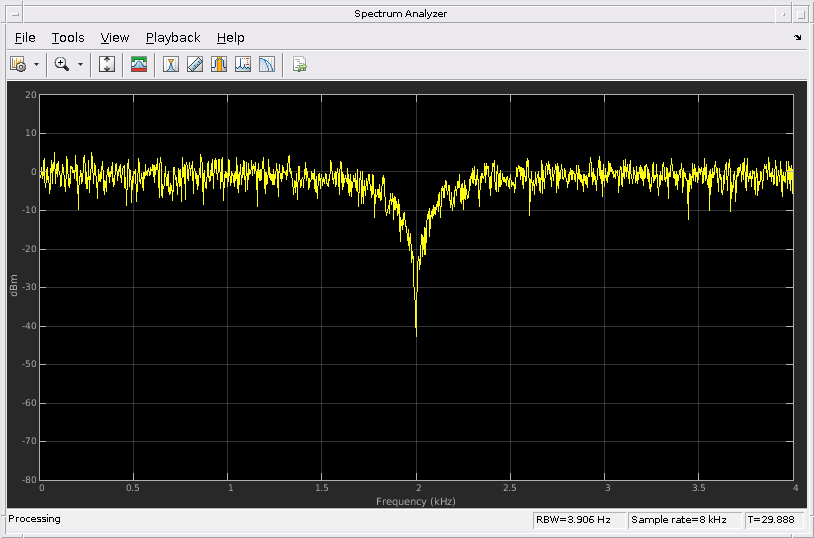
Task: Open the Spectral Mask icon
Action: [139, 64]
